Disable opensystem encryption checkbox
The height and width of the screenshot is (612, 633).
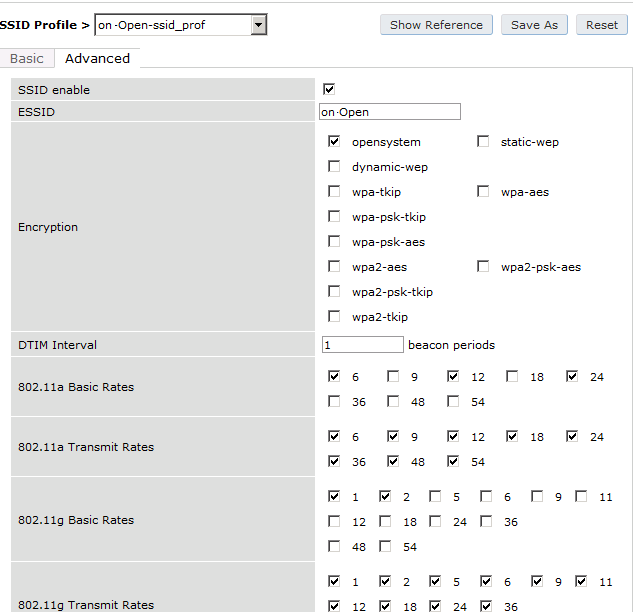click(334, 142)
